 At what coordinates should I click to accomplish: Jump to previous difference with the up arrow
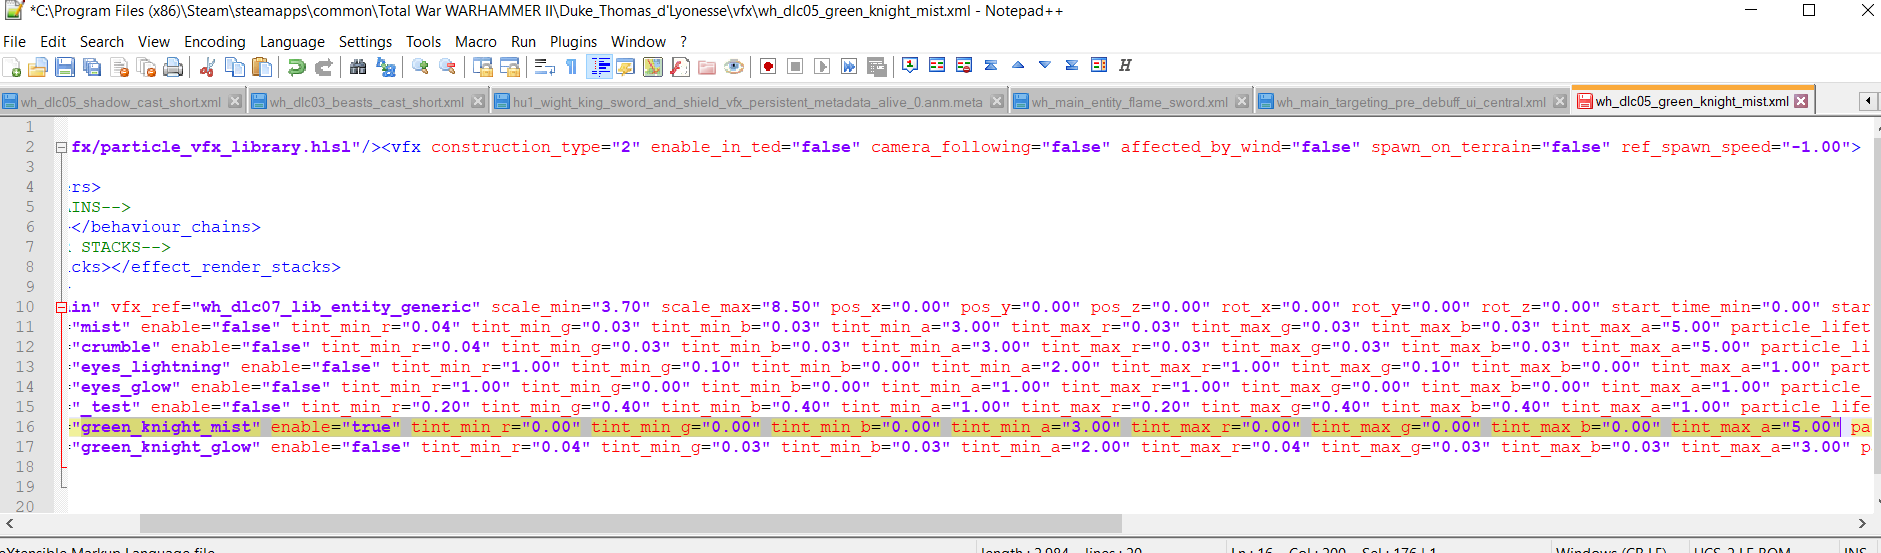1018,65
